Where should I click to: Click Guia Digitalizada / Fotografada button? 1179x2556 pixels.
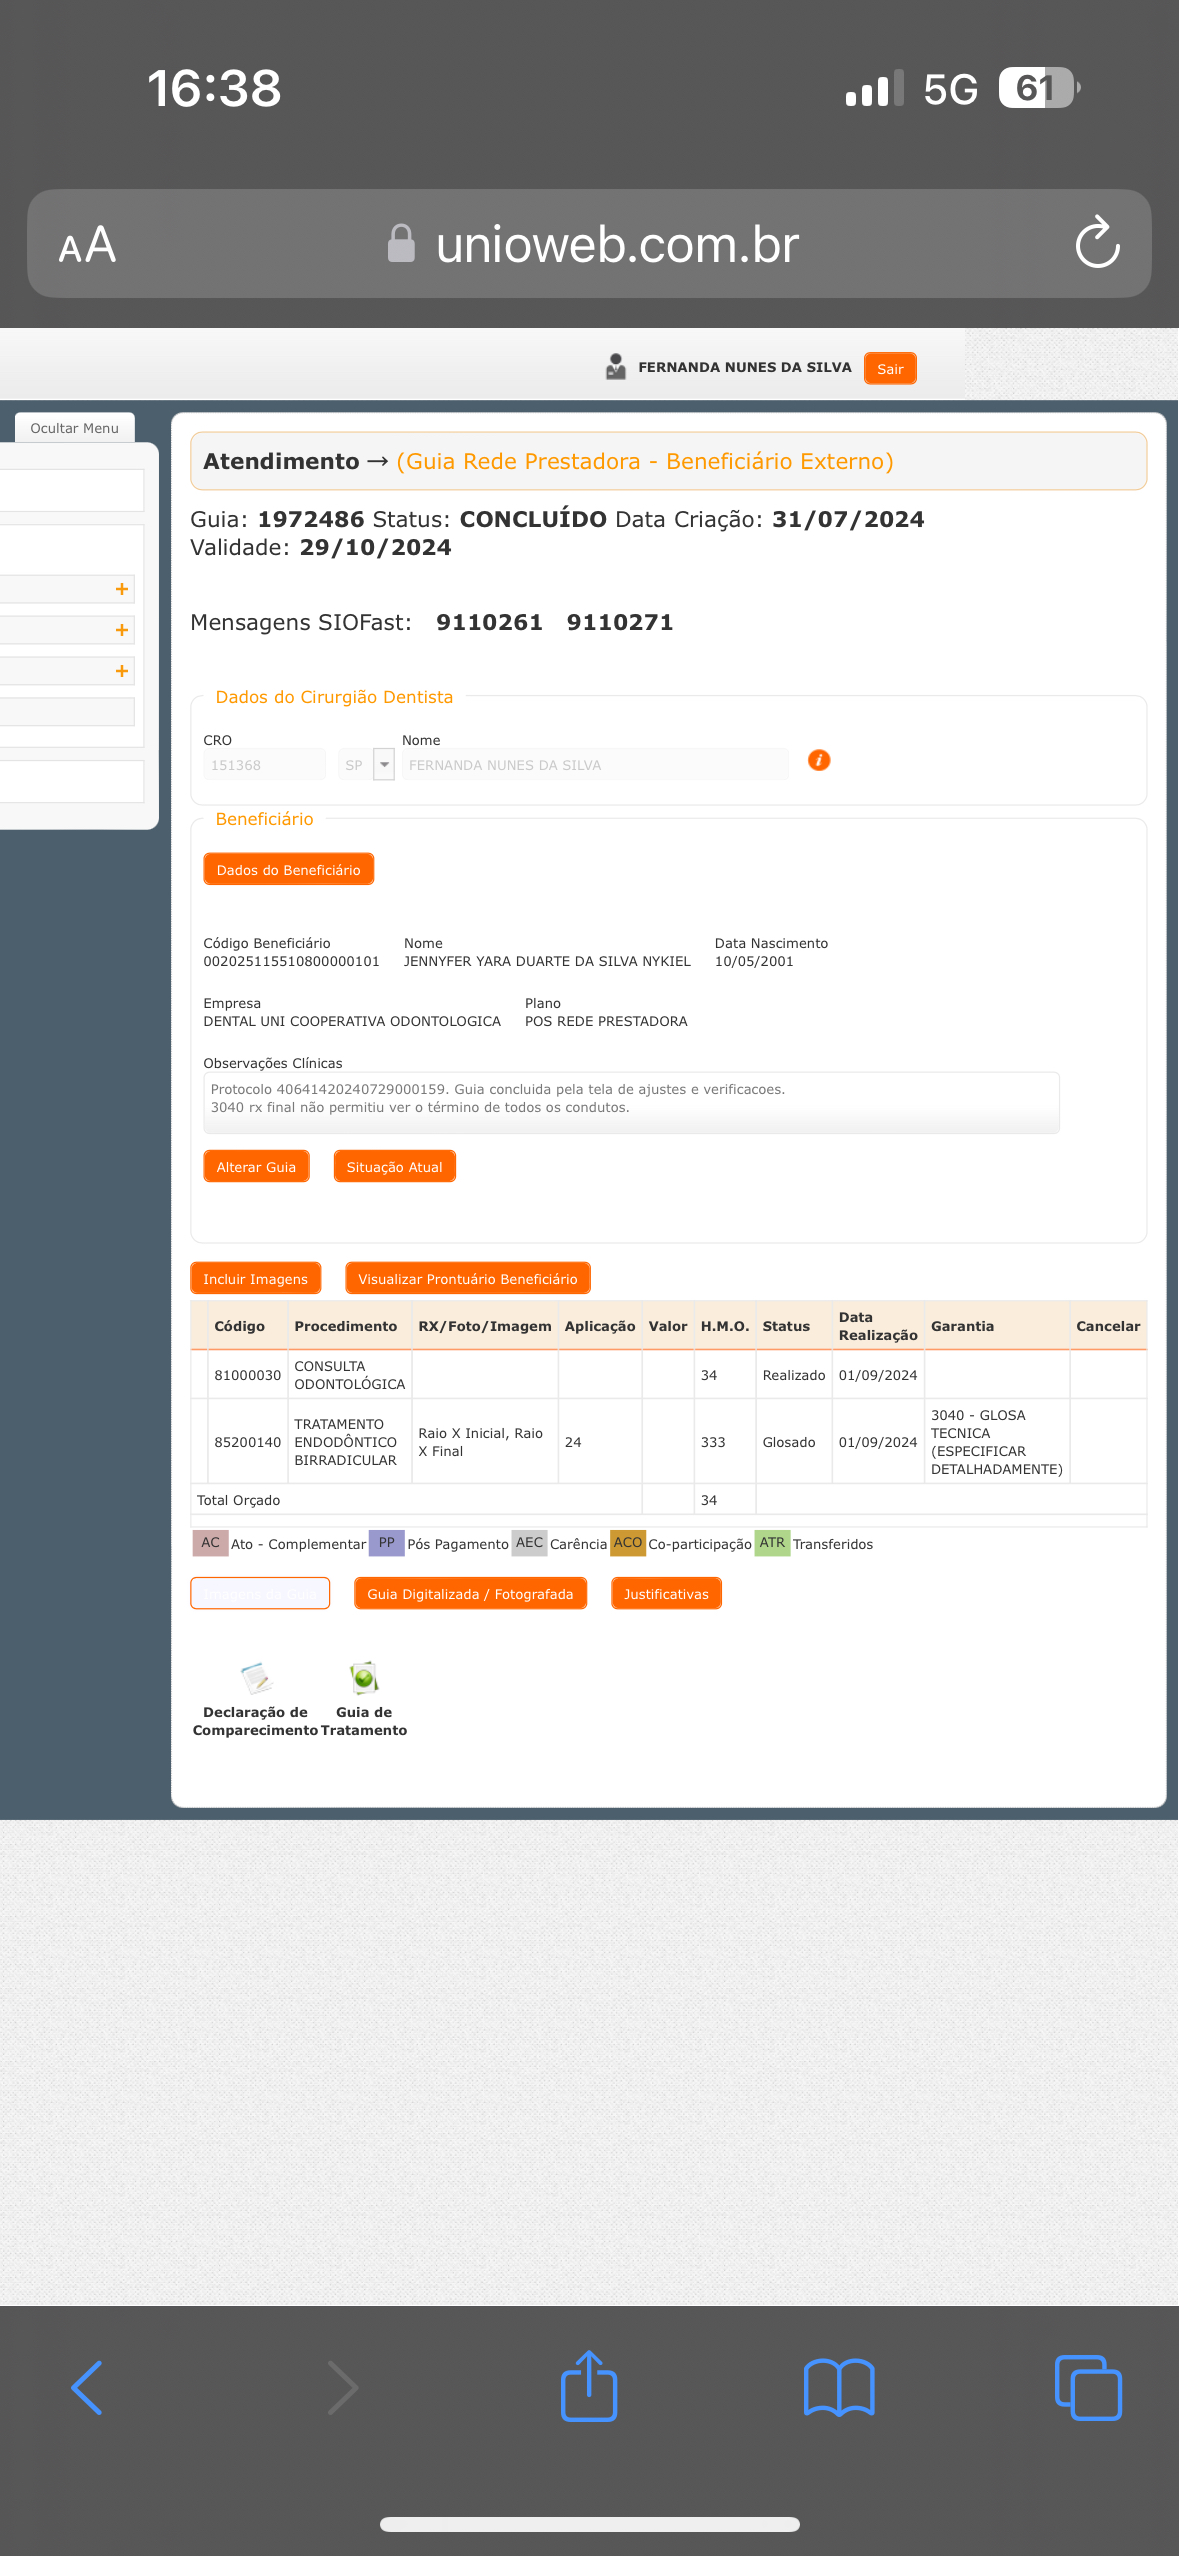470,1593
